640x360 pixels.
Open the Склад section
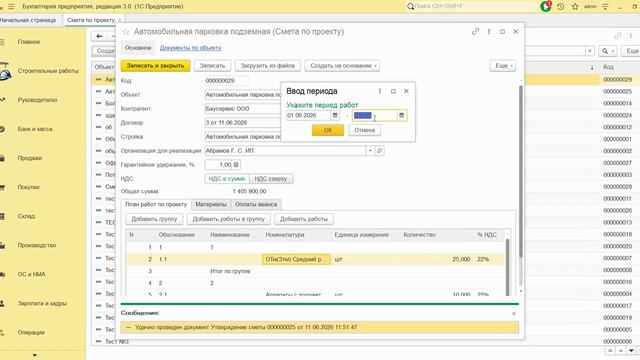(x=26, y=216)
